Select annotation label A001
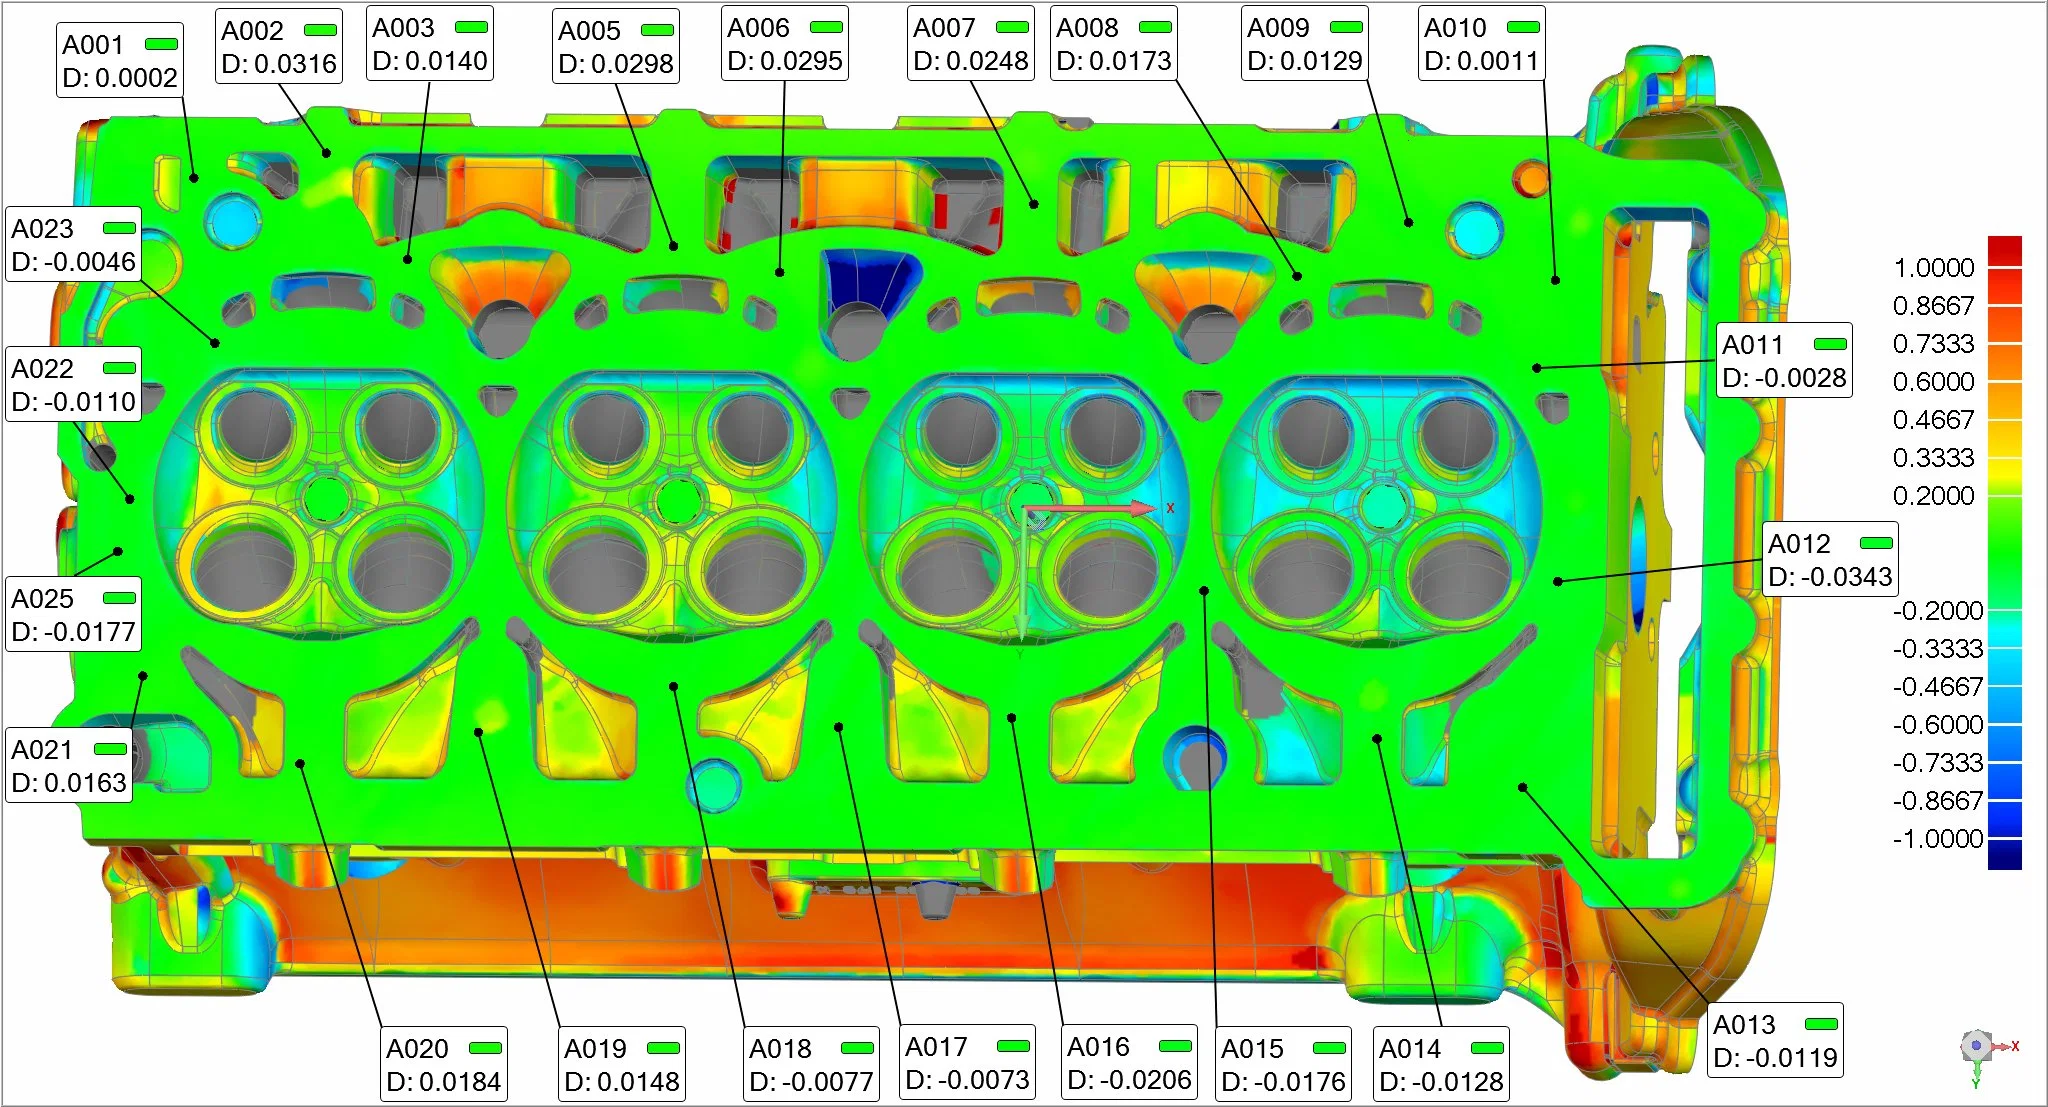Image resolution: width=2048 pixels, height=1107 pixels. (x=120, y=61)
